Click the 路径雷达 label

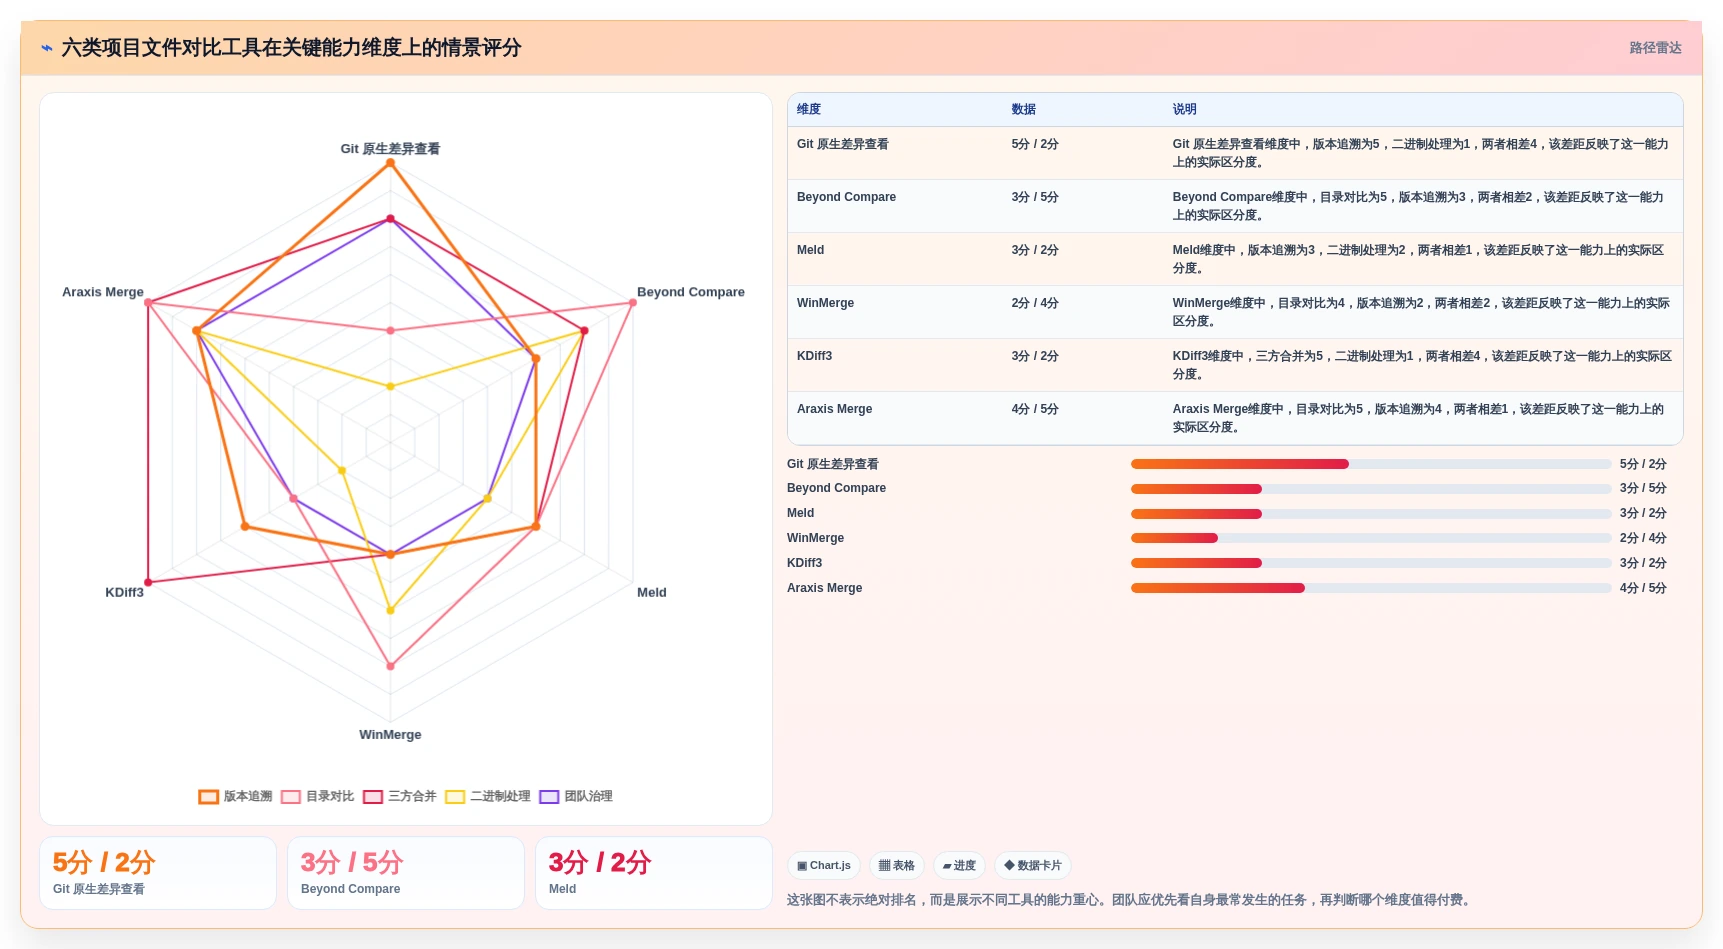pyautogui.click(x=1655, y=48)
